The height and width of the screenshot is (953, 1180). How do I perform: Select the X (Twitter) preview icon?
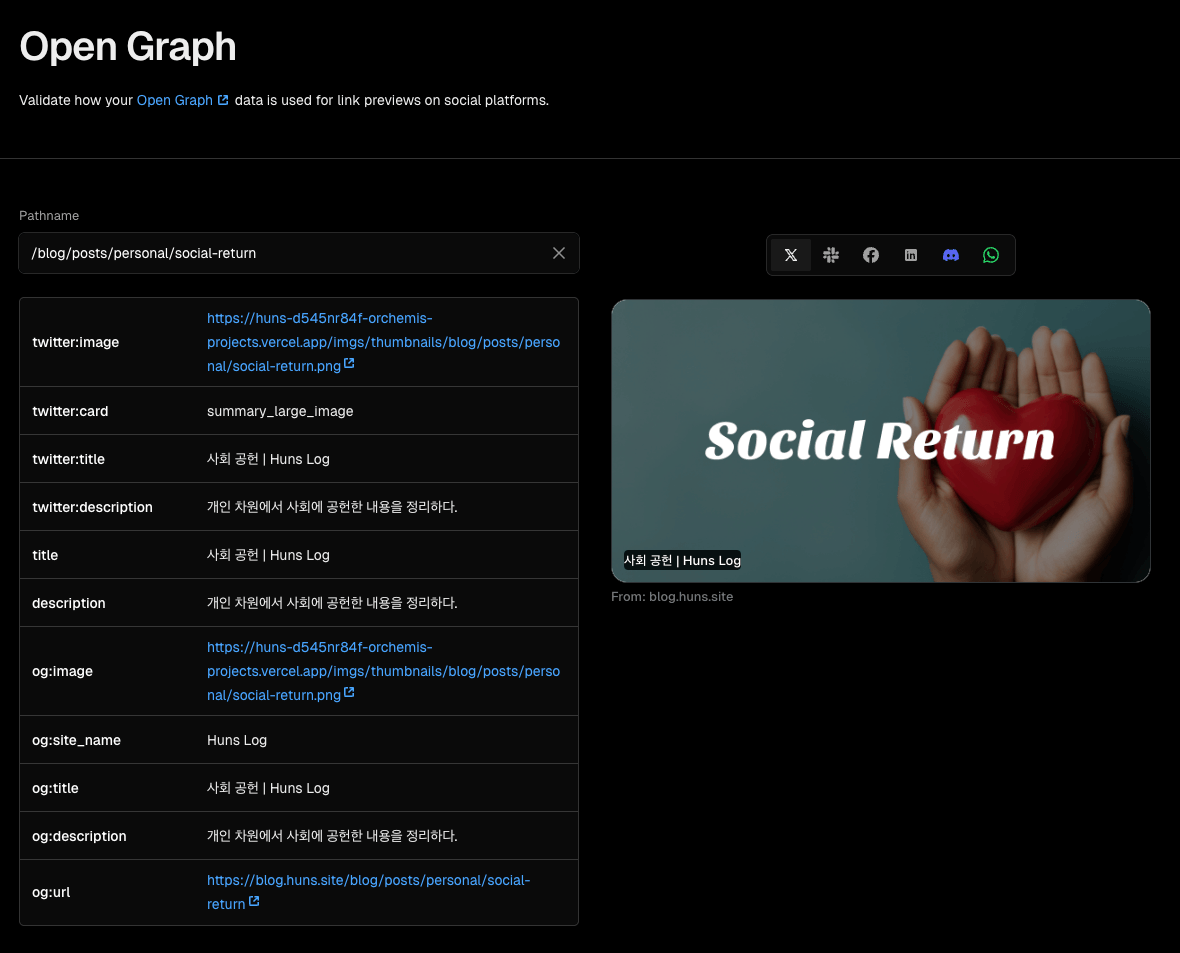pyautogui.click(x=791, y=255)
